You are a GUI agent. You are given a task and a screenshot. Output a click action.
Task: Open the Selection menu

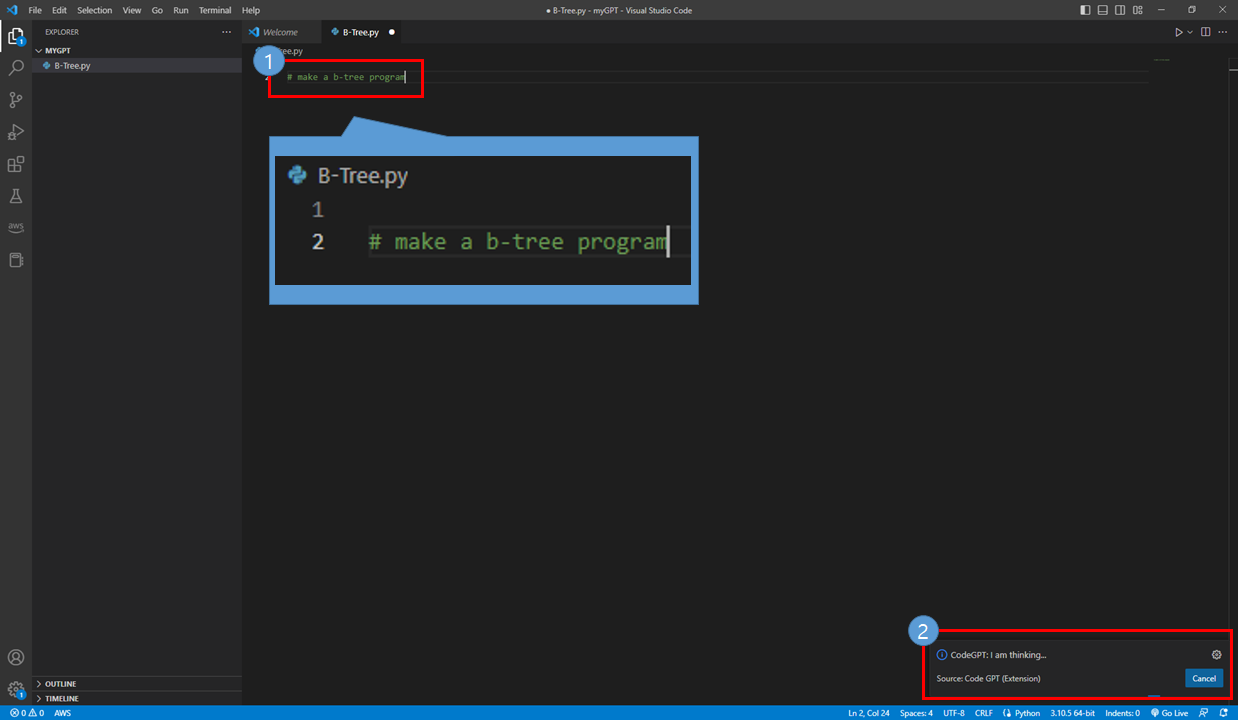[95, 10]
